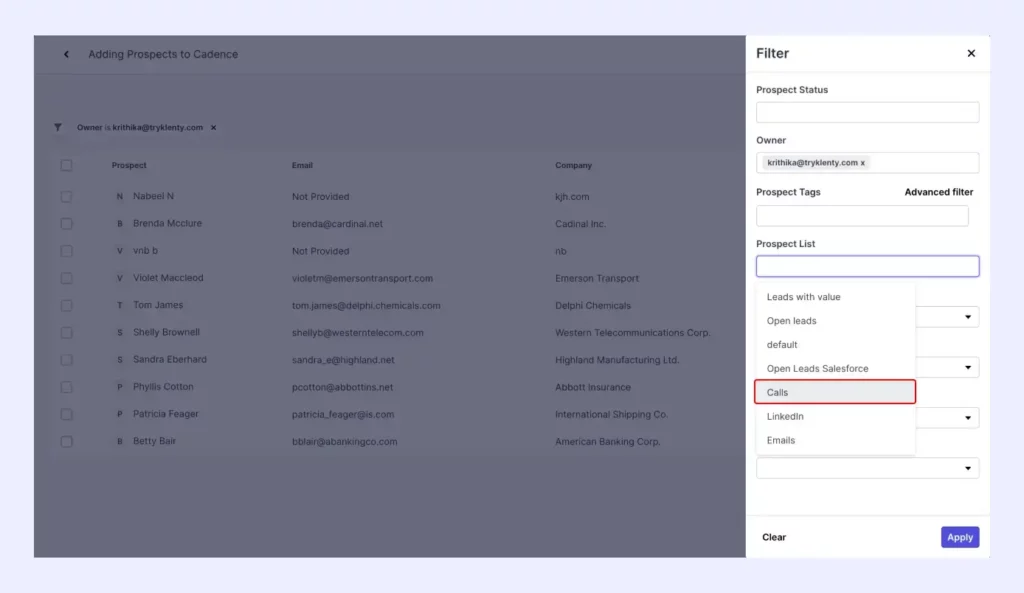Click company Highland Manufacturing Ltd.

[x=617, y=360]
